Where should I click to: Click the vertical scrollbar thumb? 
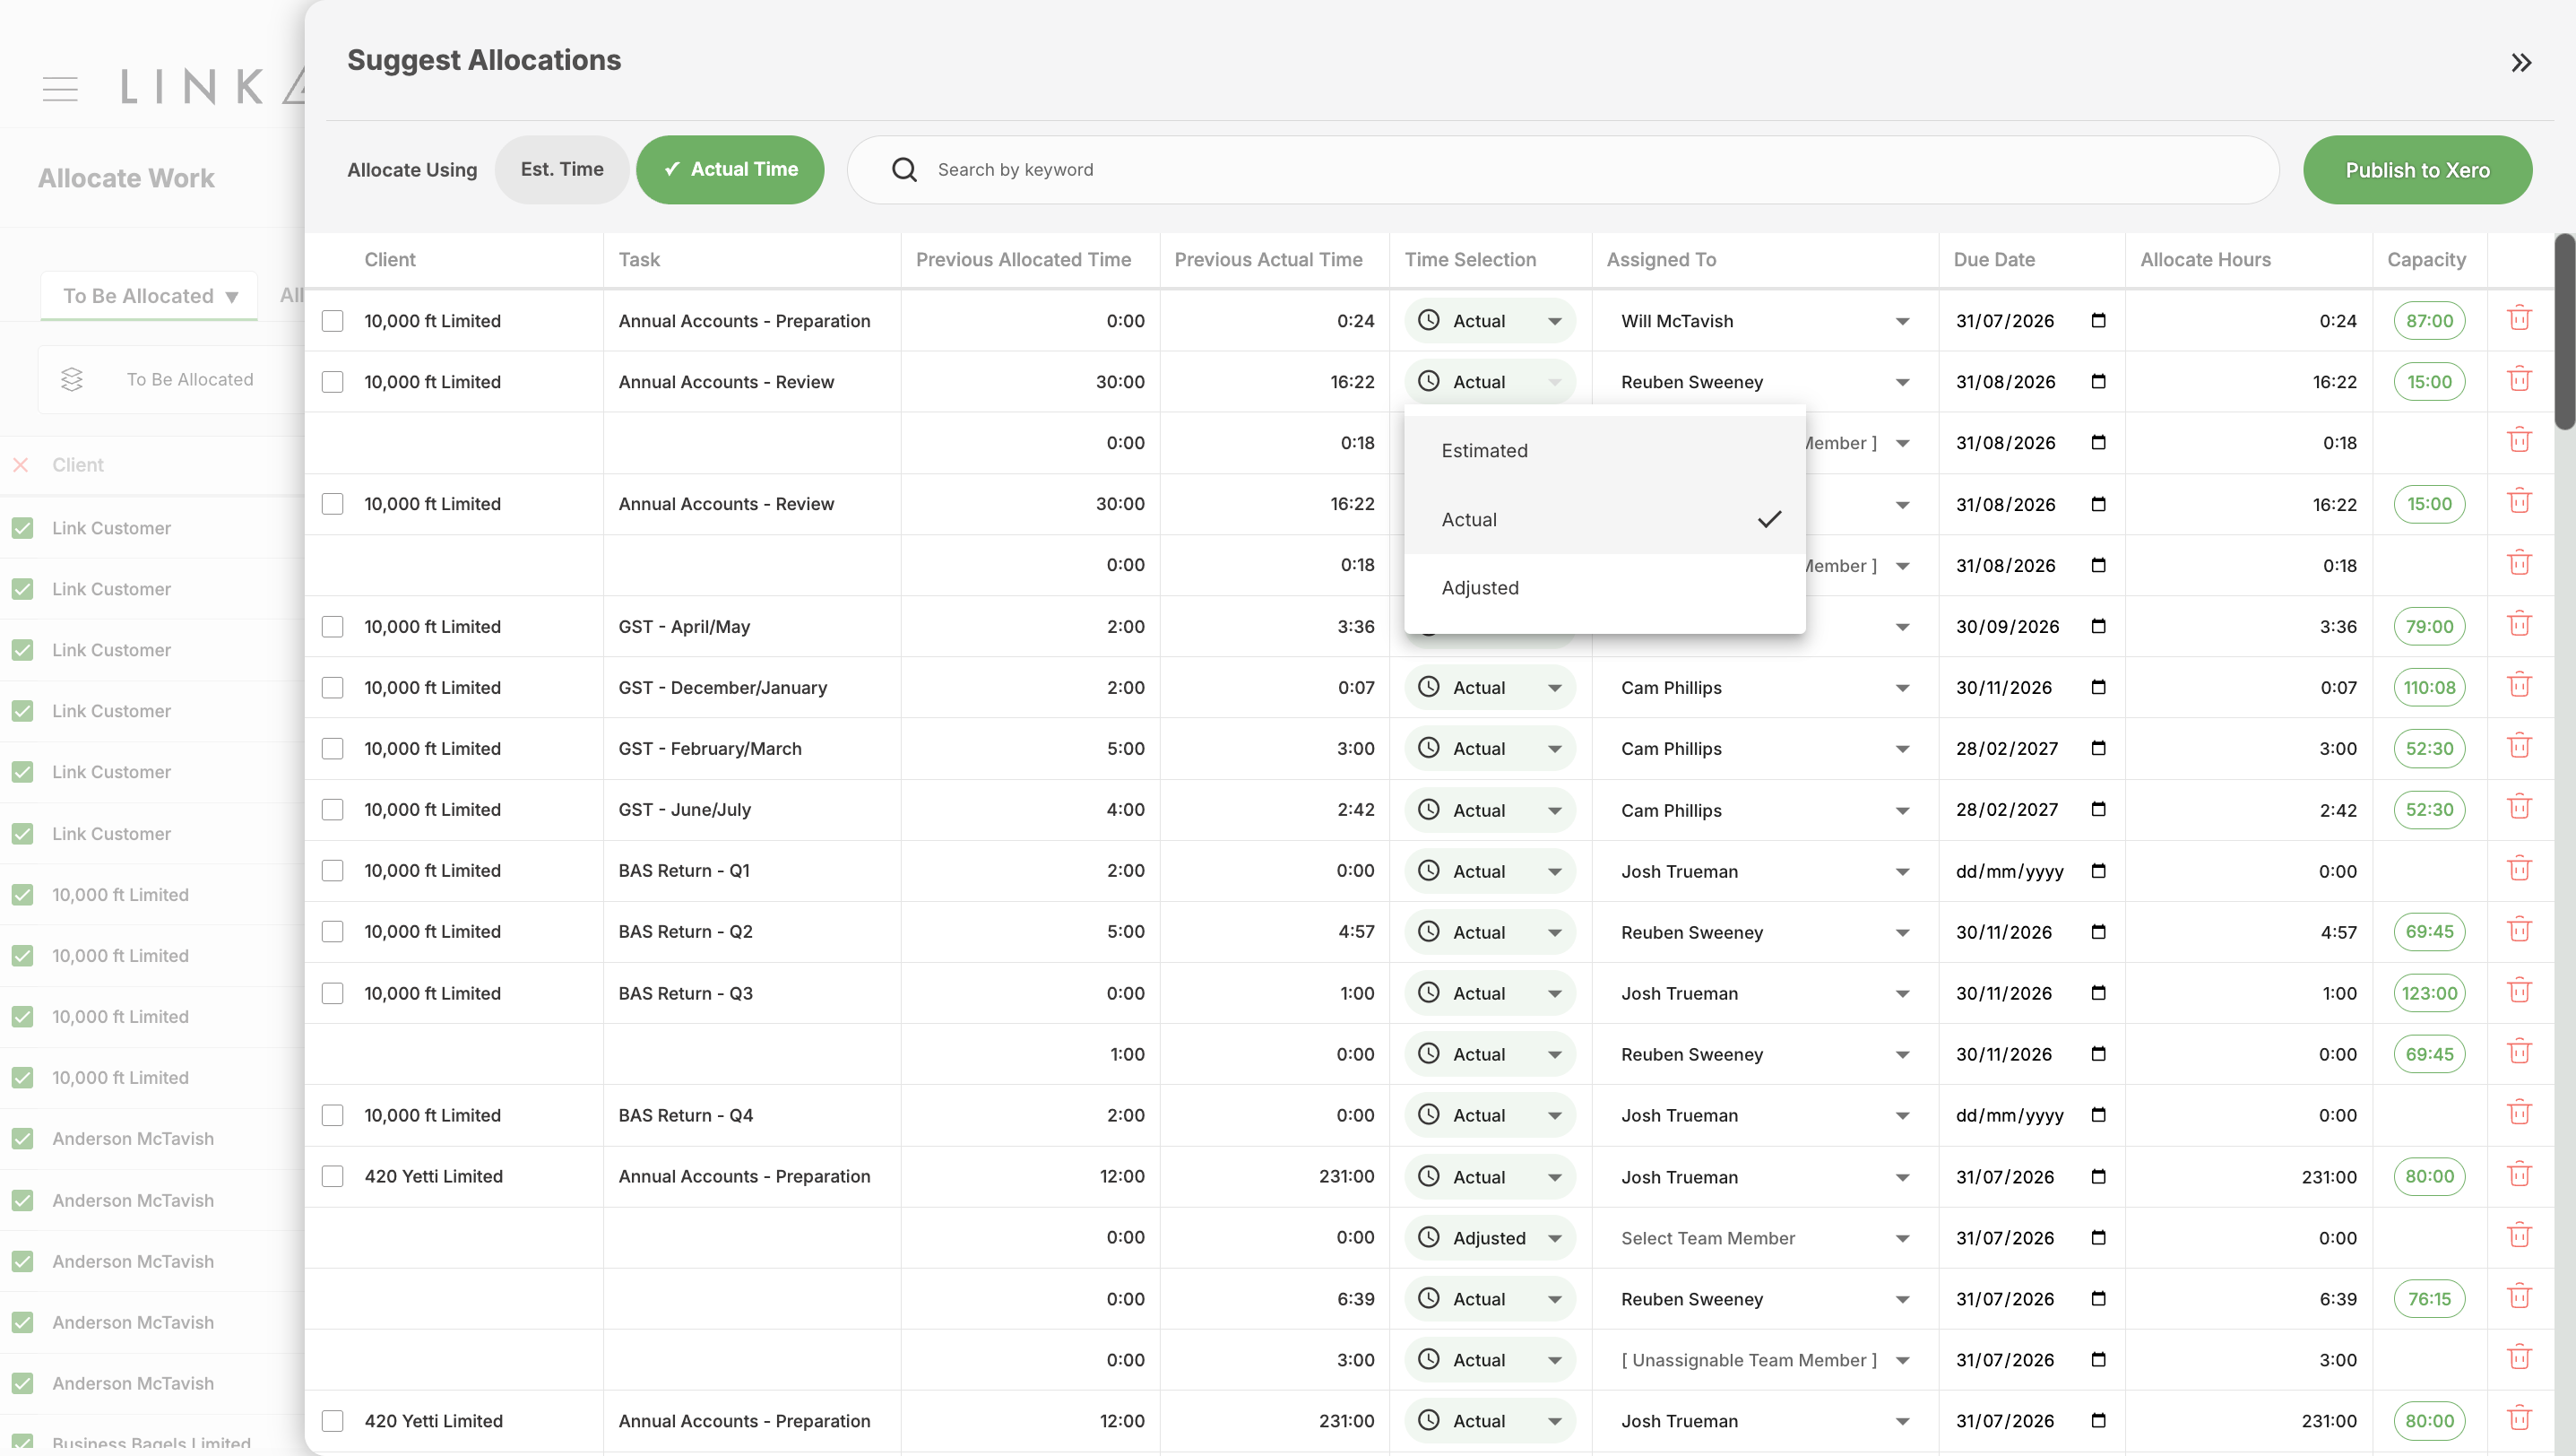click(2565, 332)
